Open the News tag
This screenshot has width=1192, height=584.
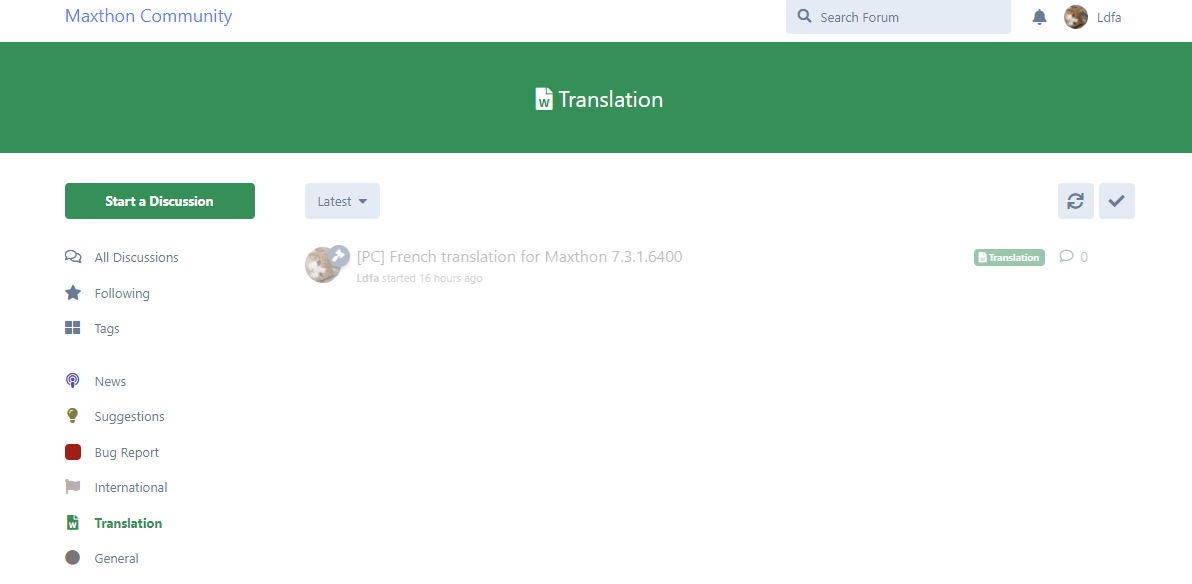click(110, 381)
